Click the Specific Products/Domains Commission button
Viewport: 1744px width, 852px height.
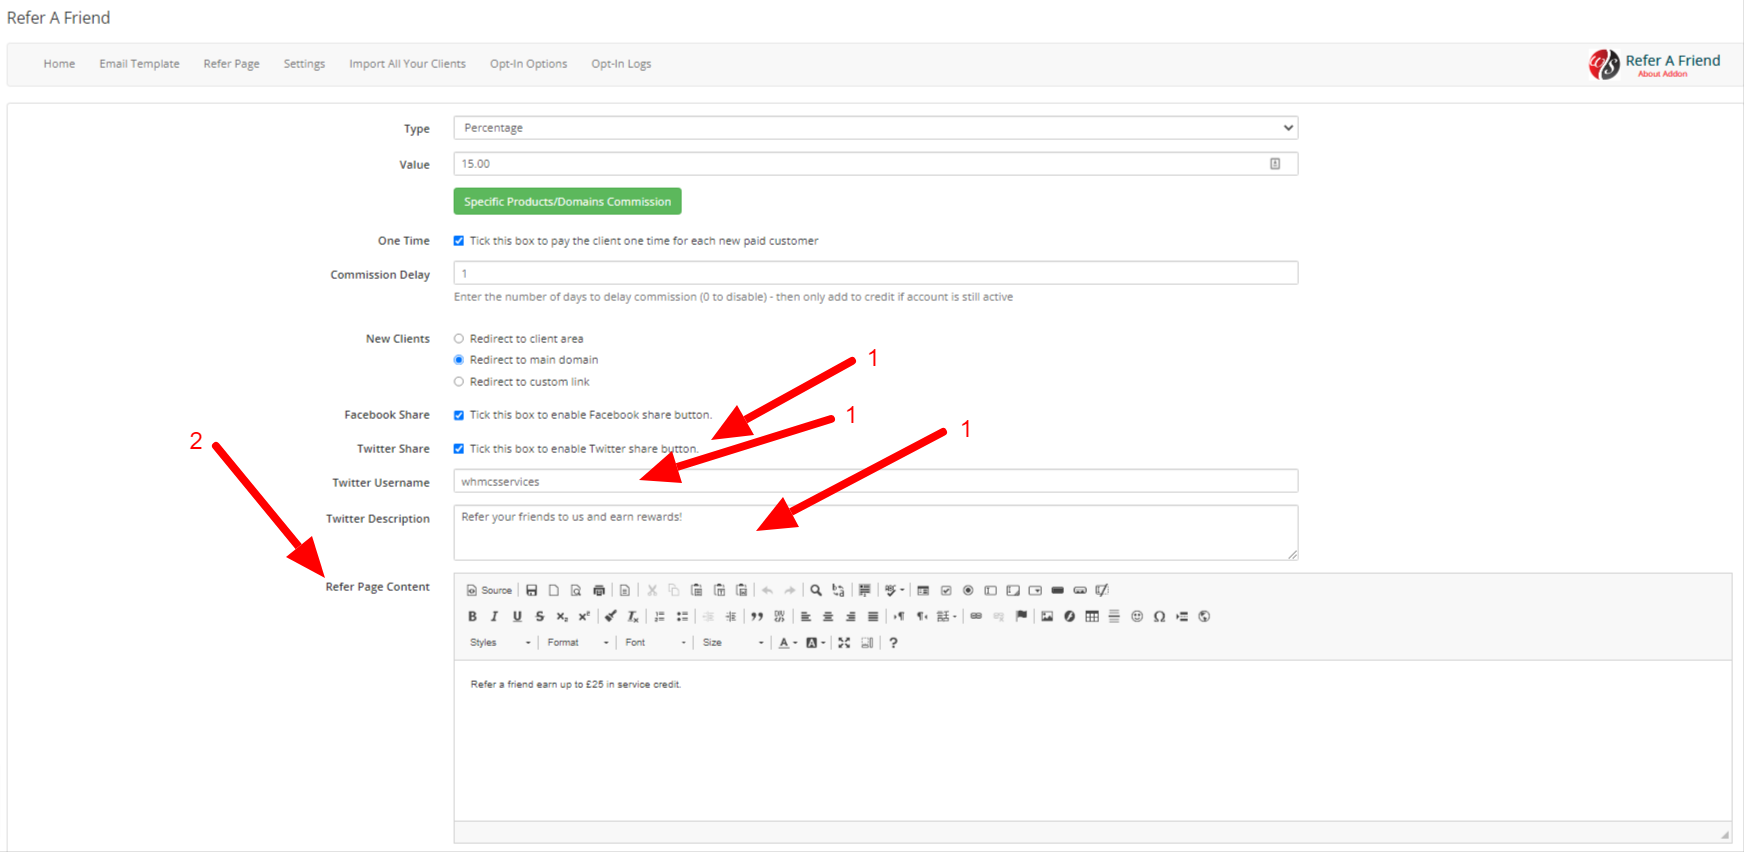[x=567, y=202]
